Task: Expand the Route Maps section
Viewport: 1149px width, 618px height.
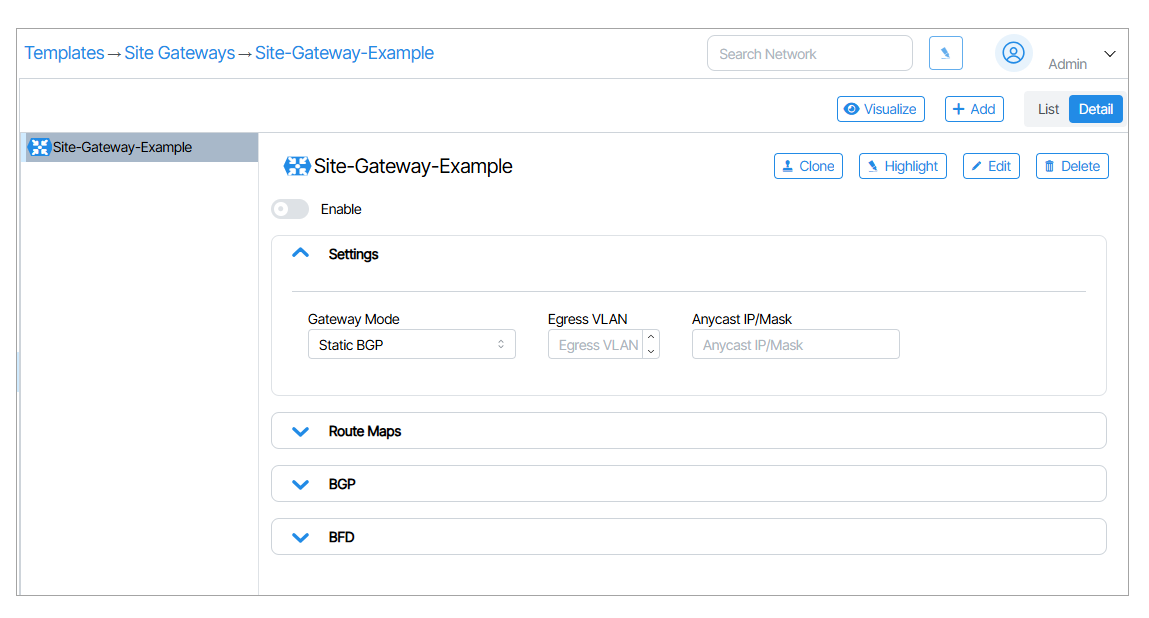Action: click(300, 431)
